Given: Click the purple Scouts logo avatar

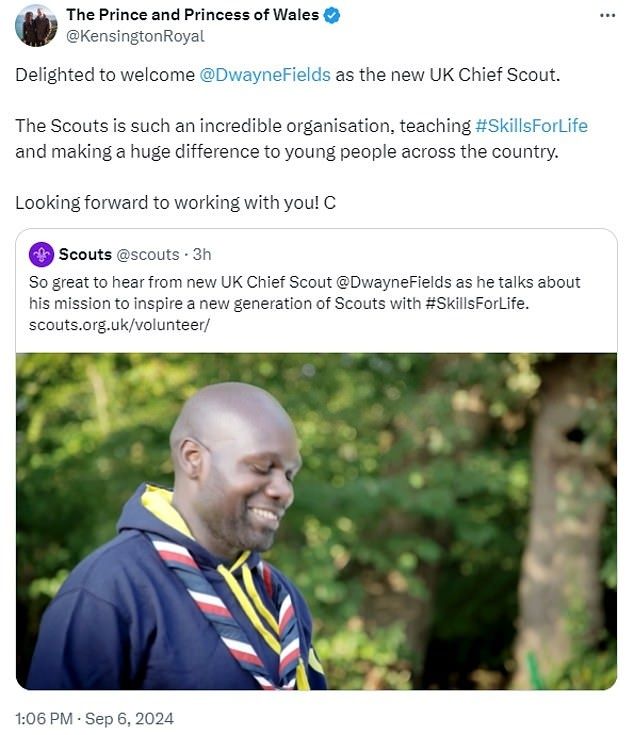Looking at the screenshot, I should (41, 254).
